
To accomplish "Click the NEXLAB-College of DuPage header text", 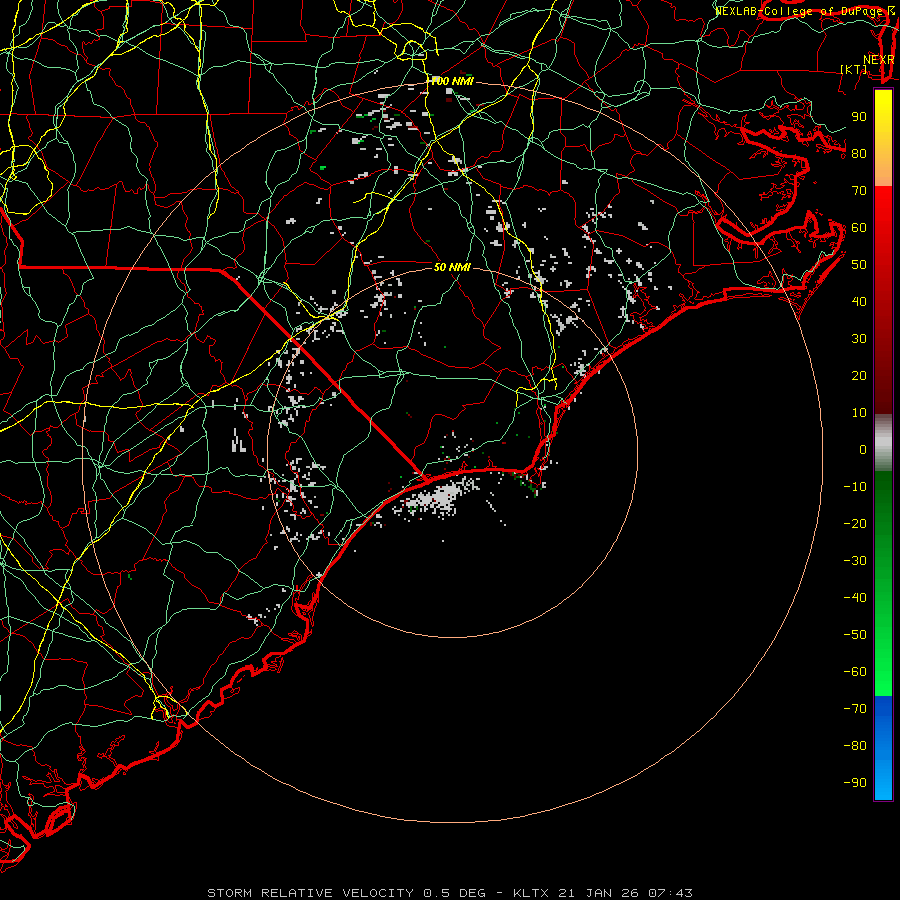I will click(805, 11).
